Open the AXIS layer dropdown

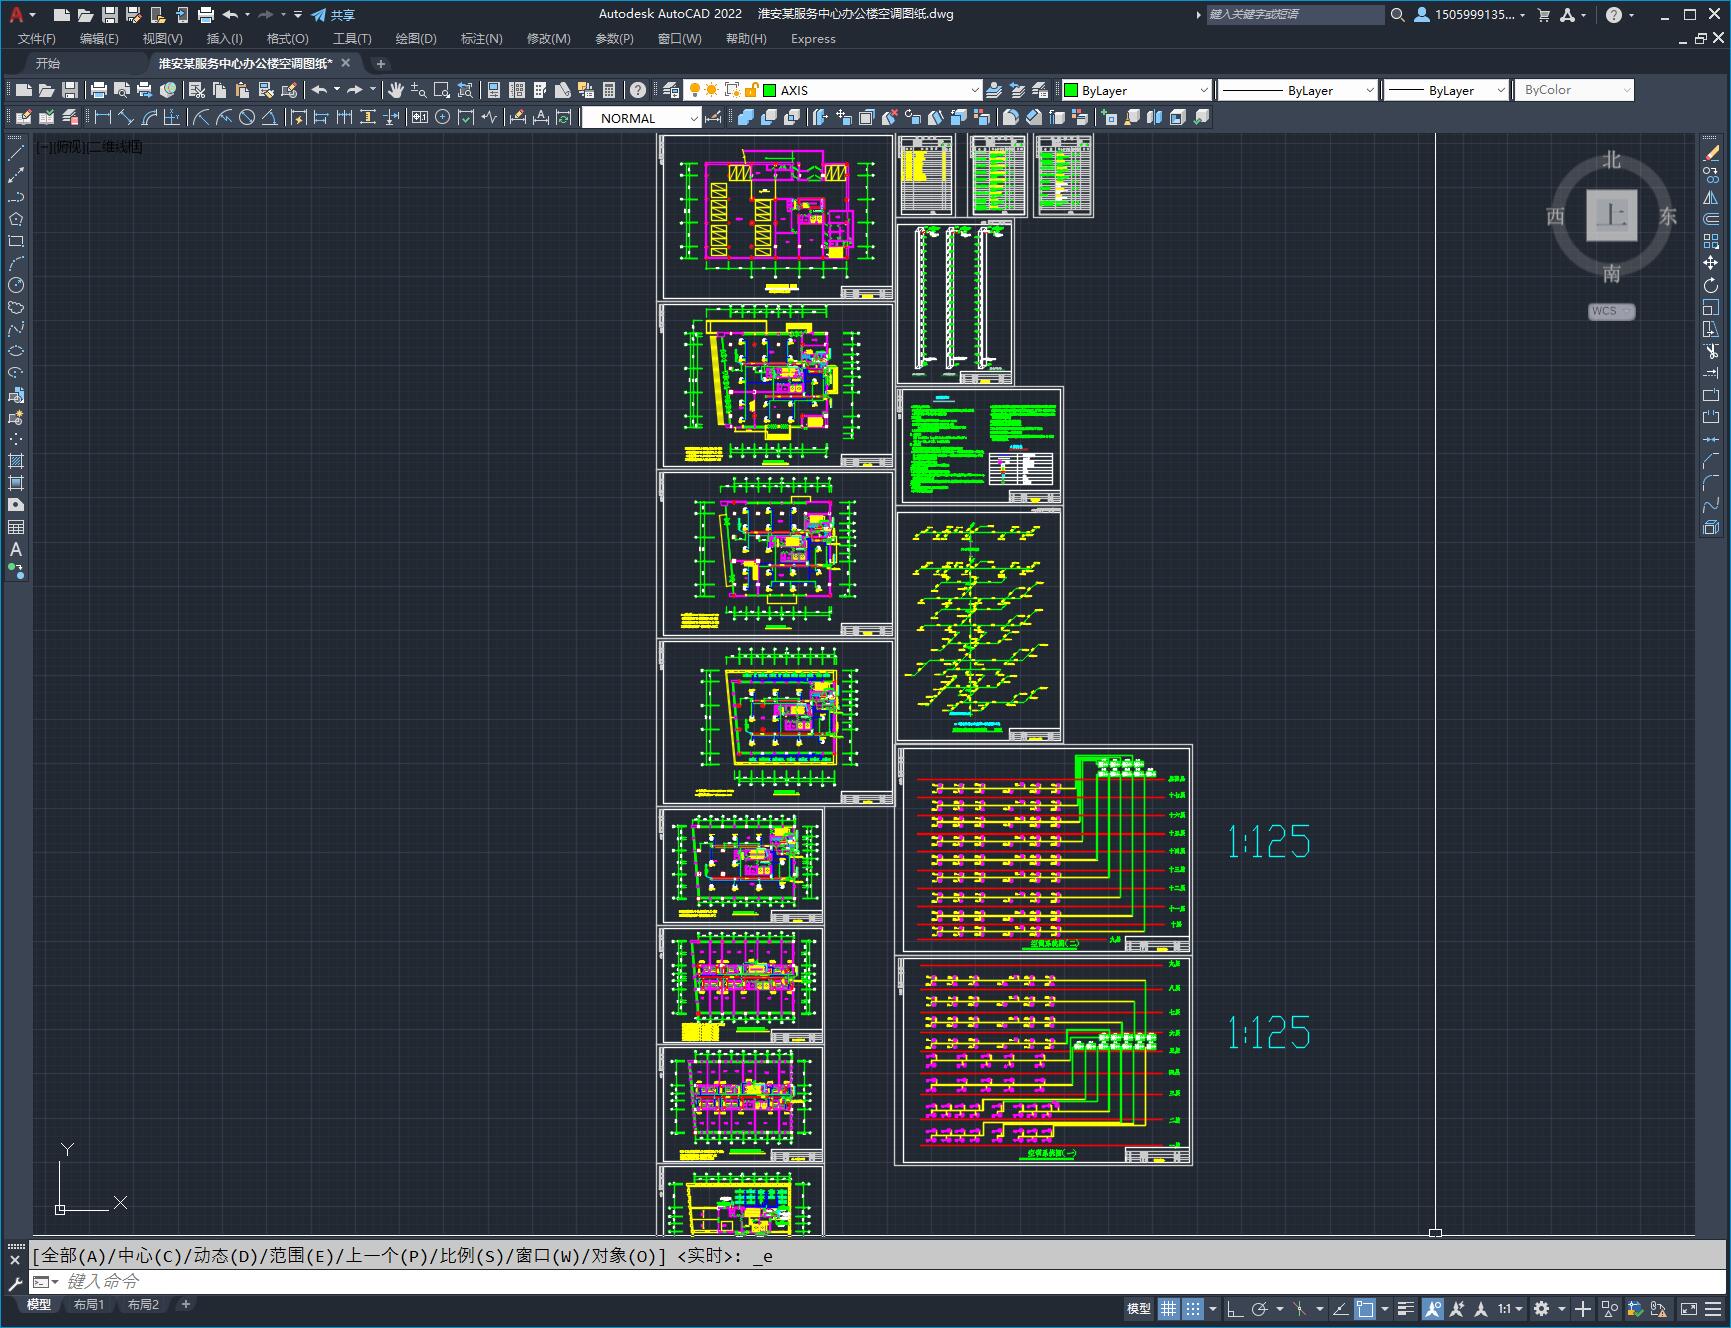[975, 90]
